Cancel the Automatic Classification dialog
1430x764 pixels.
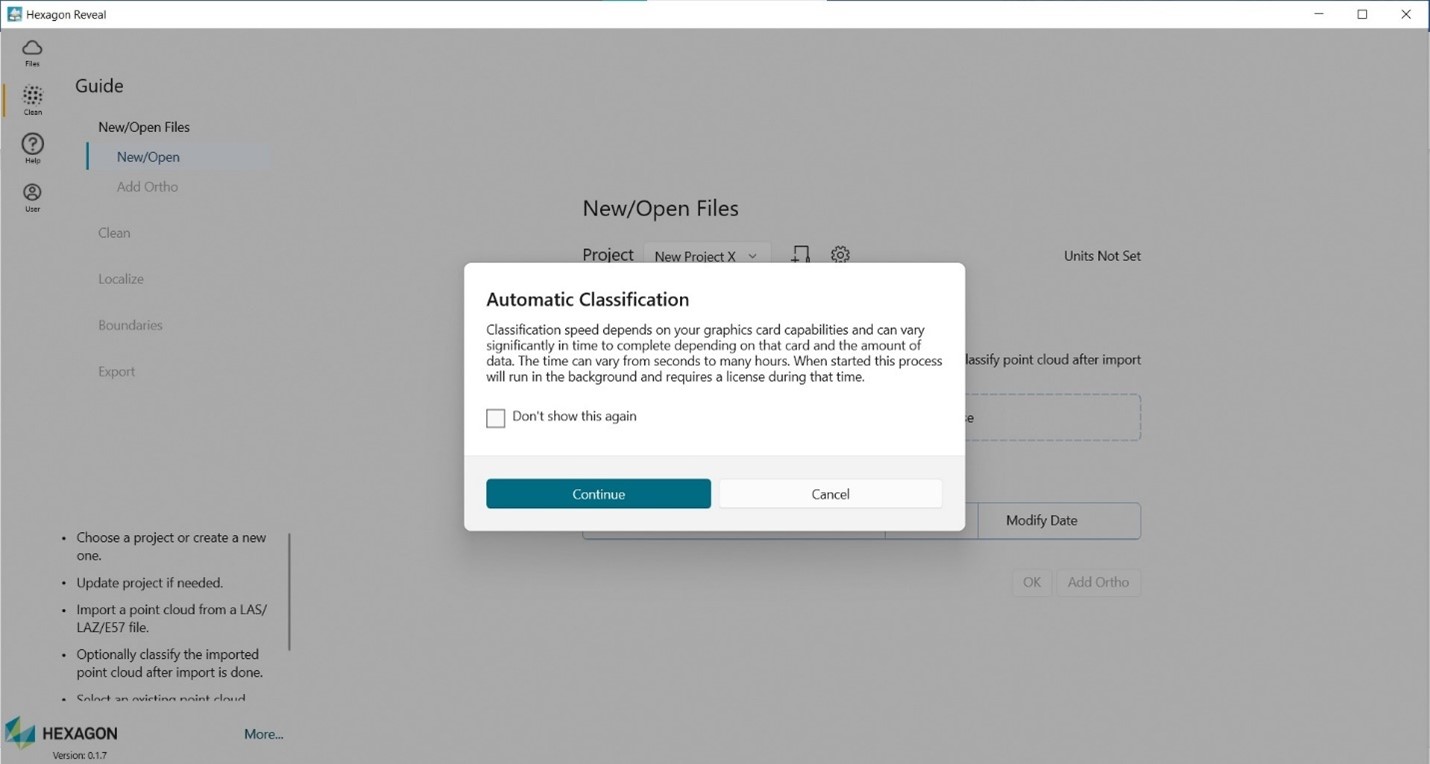pyautogui.click(x=830, y=493)
